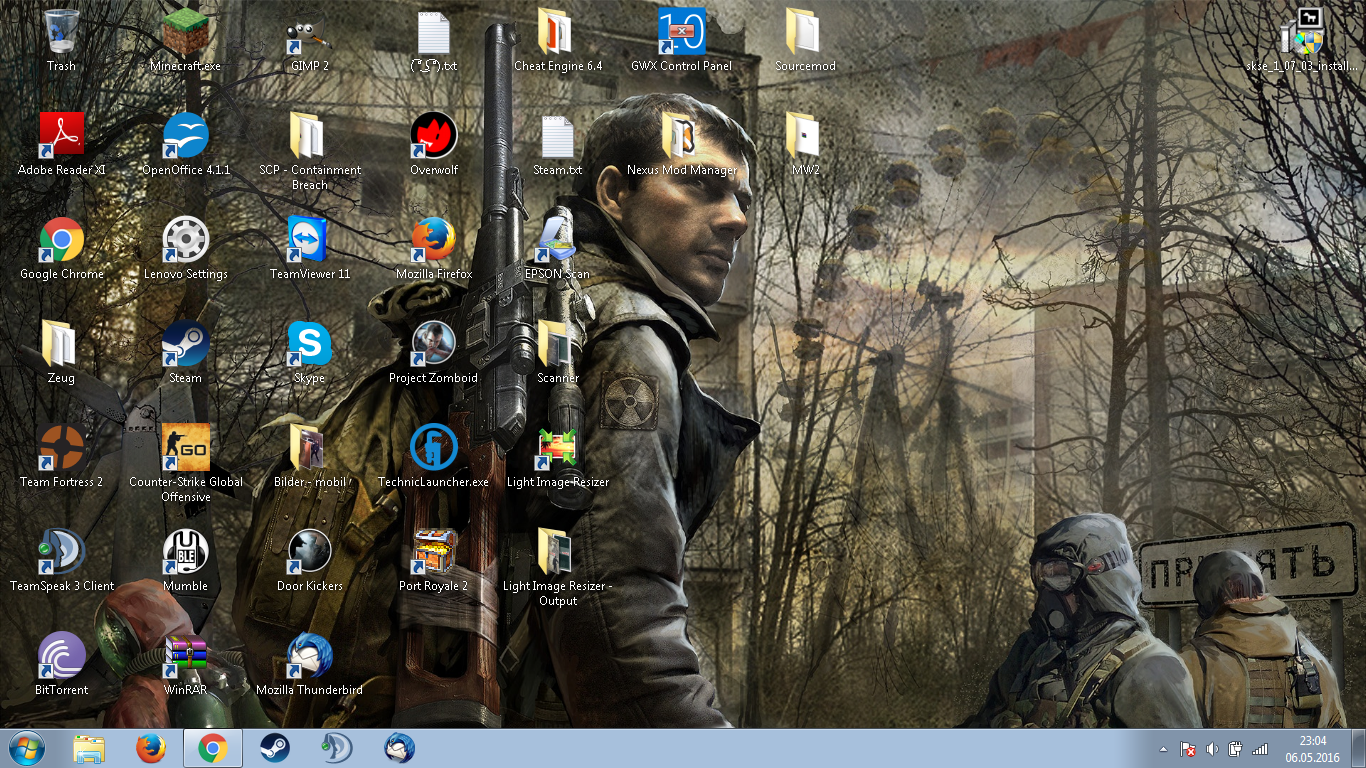Launch the Mumble desktop shortcut
This screenshot has height=768, width=1366.
coord(185,554)
